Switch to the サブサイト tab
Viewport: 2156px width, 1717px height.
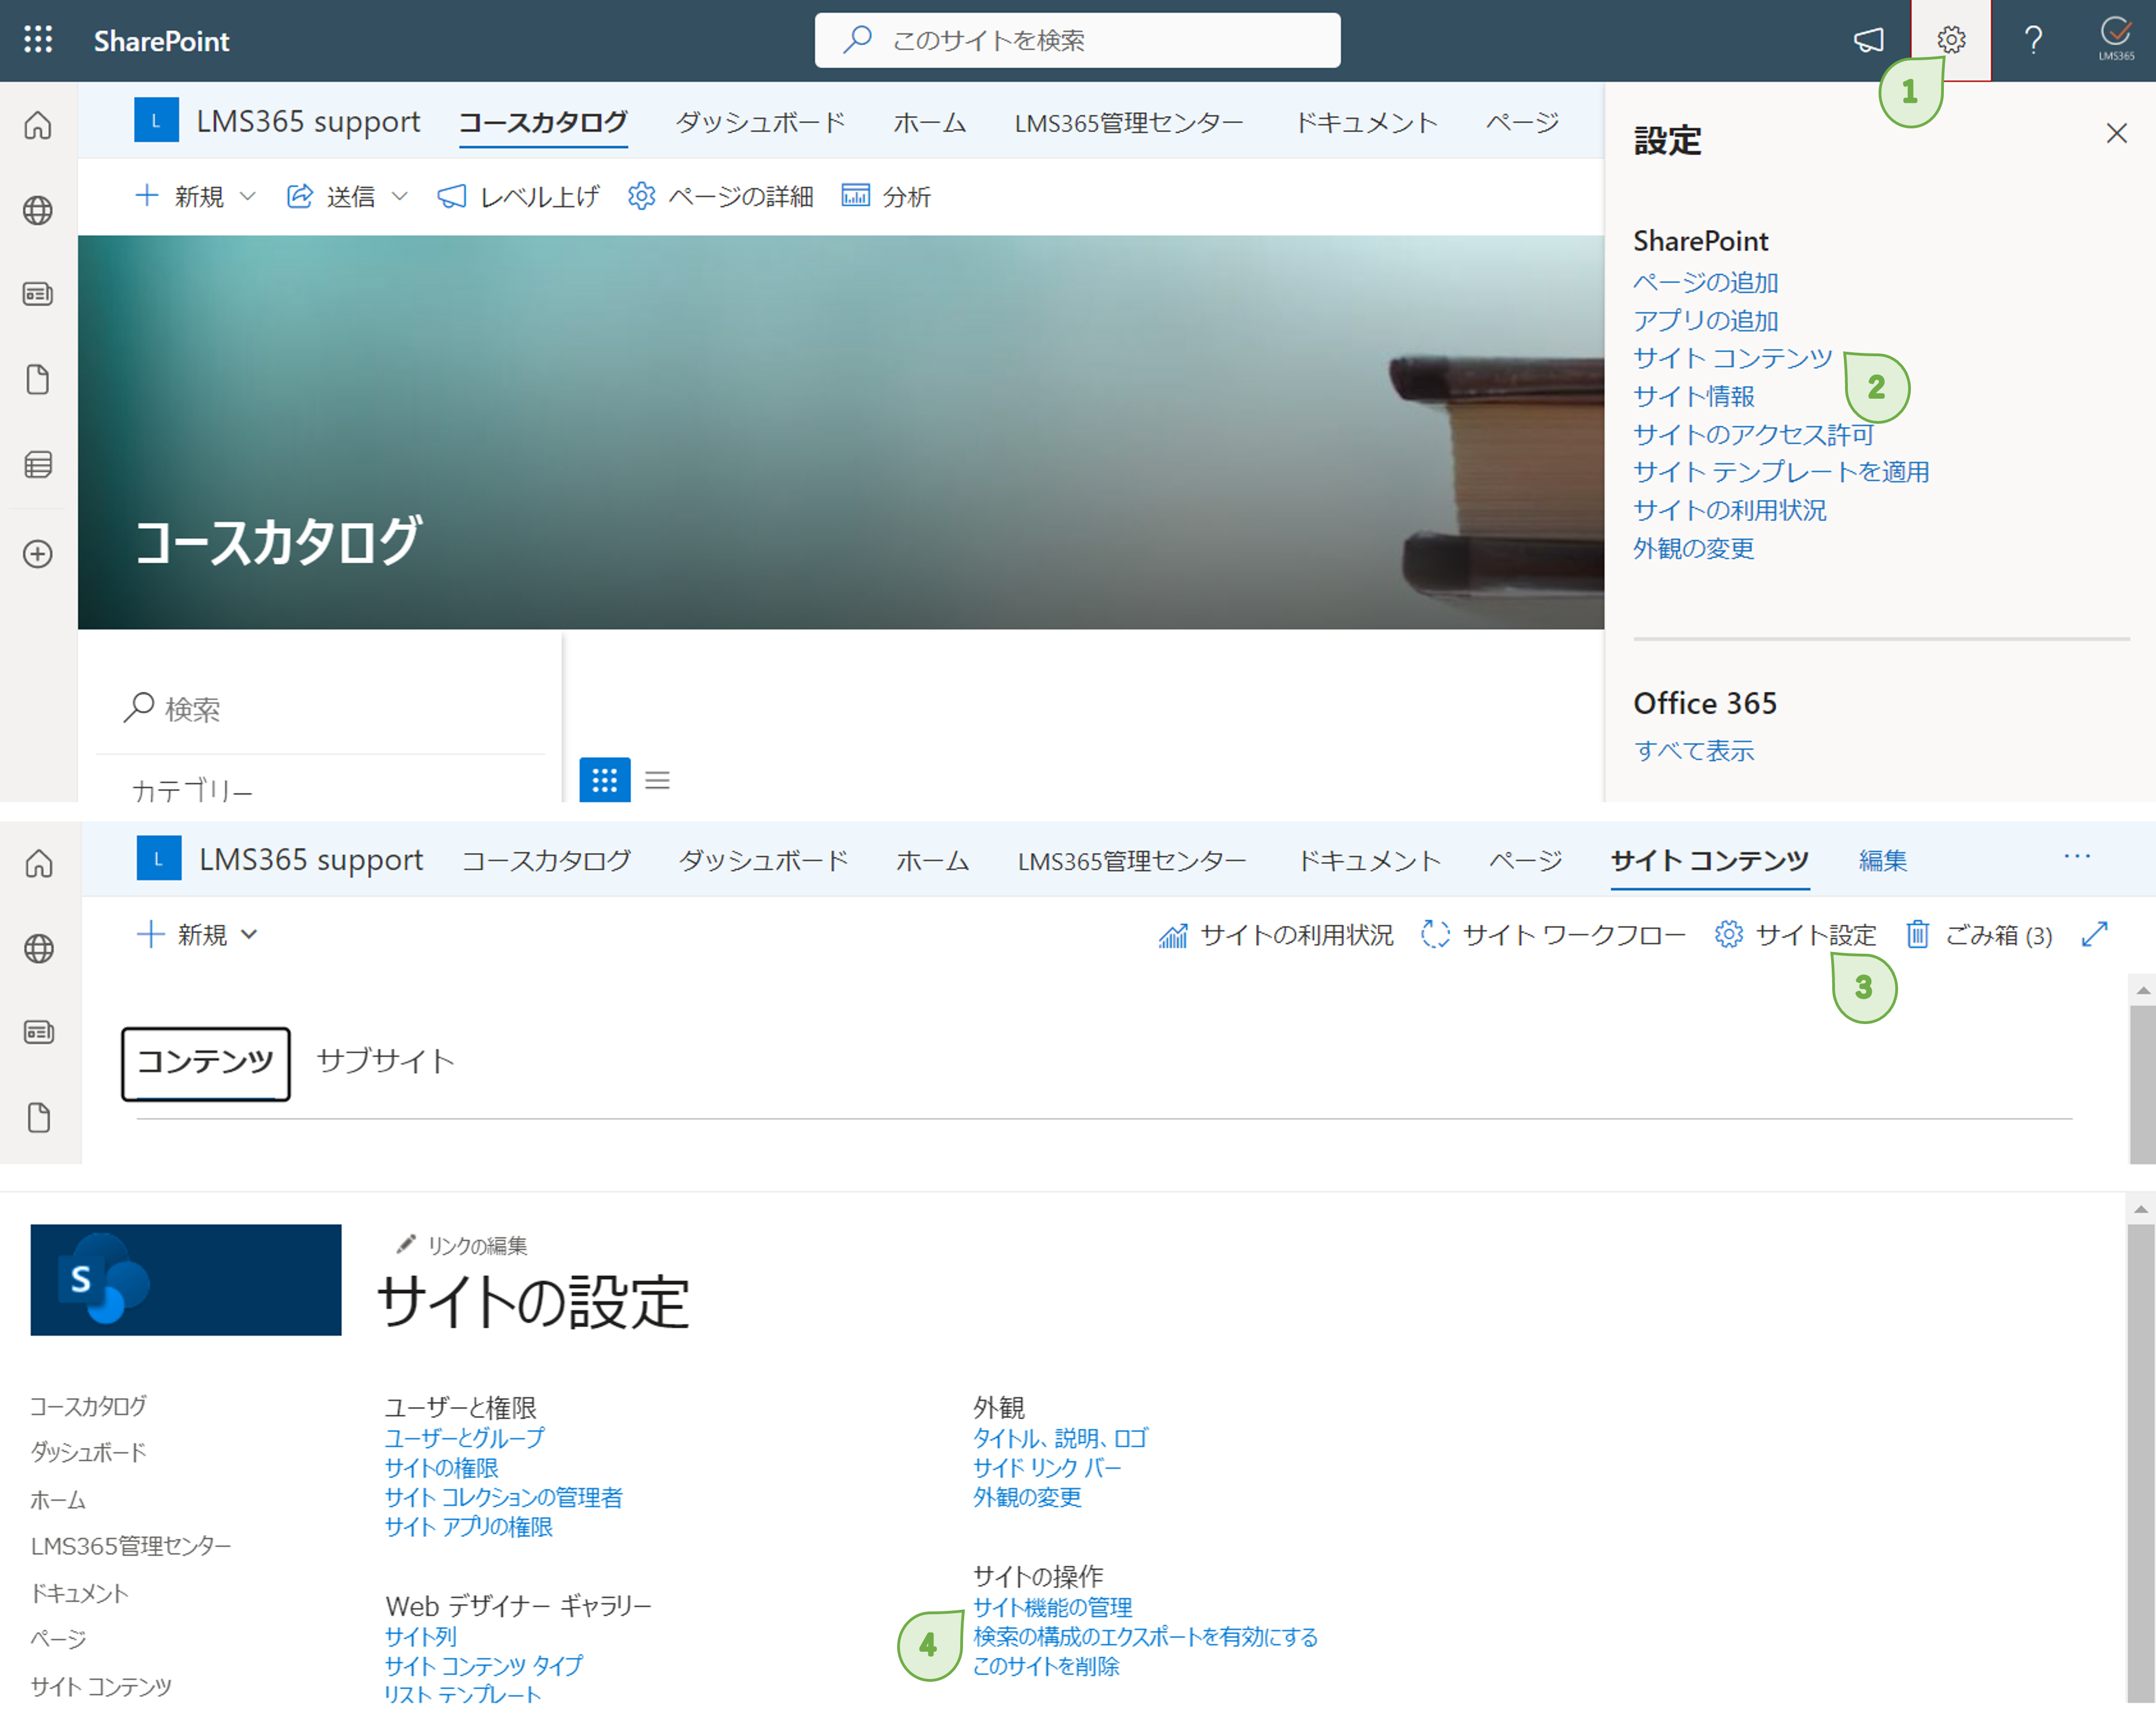(x=385, y=1060)
